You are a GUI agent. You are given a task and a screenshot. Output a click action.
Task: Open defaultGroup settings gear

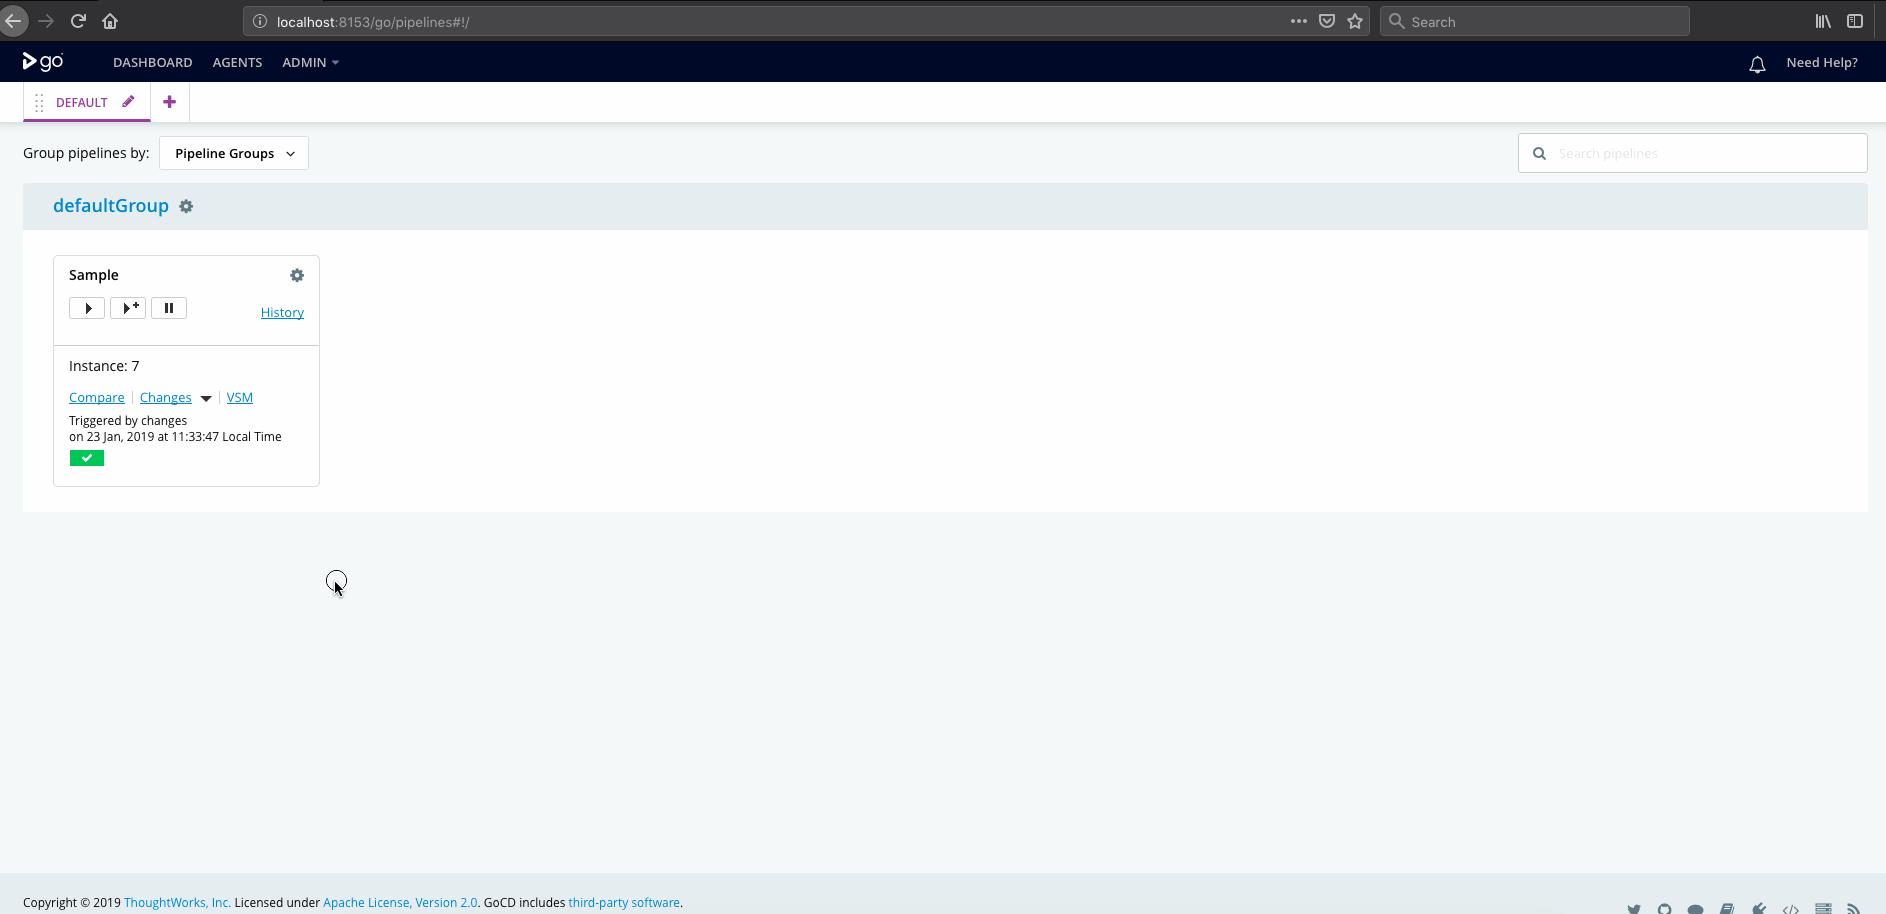186,206
